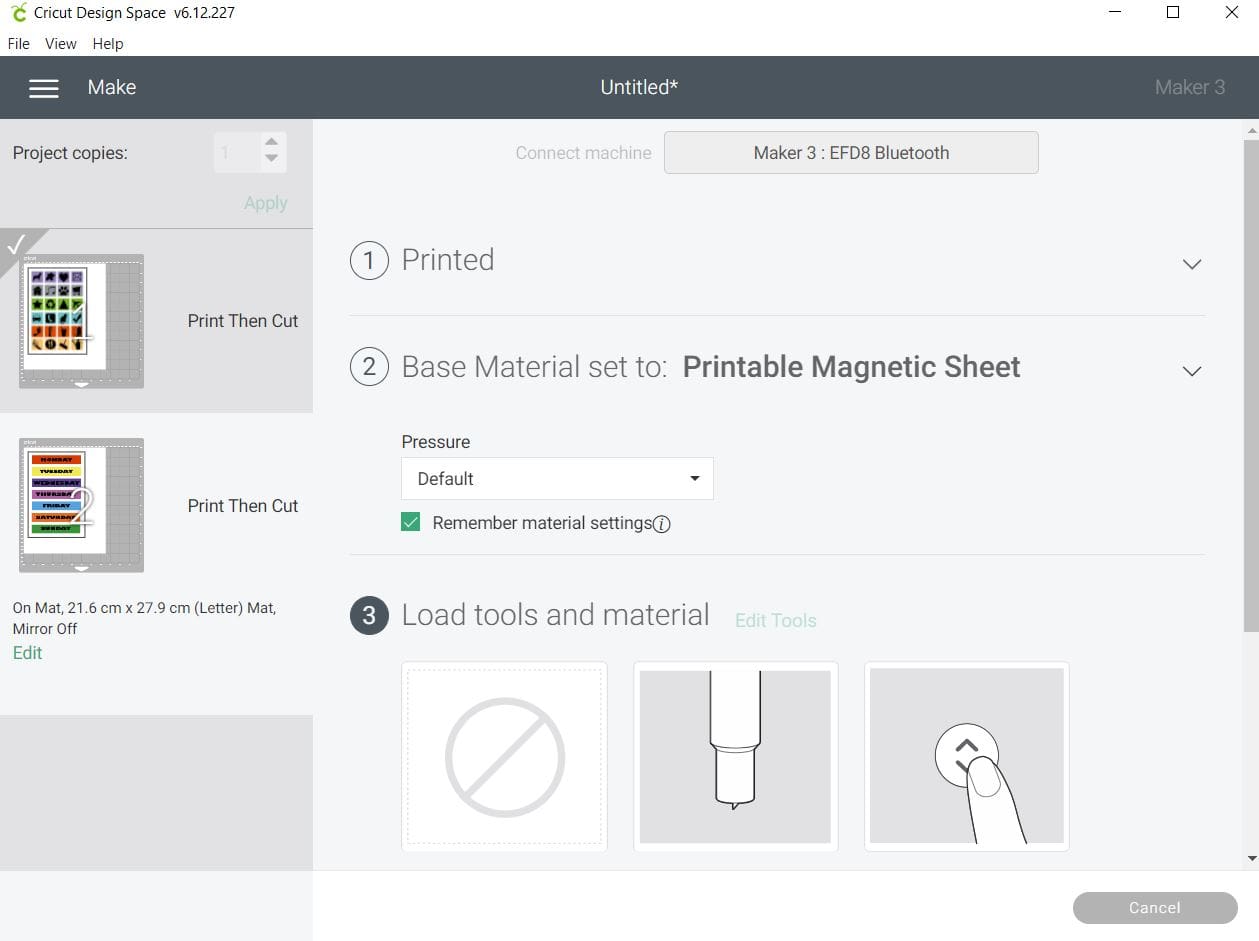Click the step 3 filled circle number
Screen dimensions: 1259x941
click(369, 615)
